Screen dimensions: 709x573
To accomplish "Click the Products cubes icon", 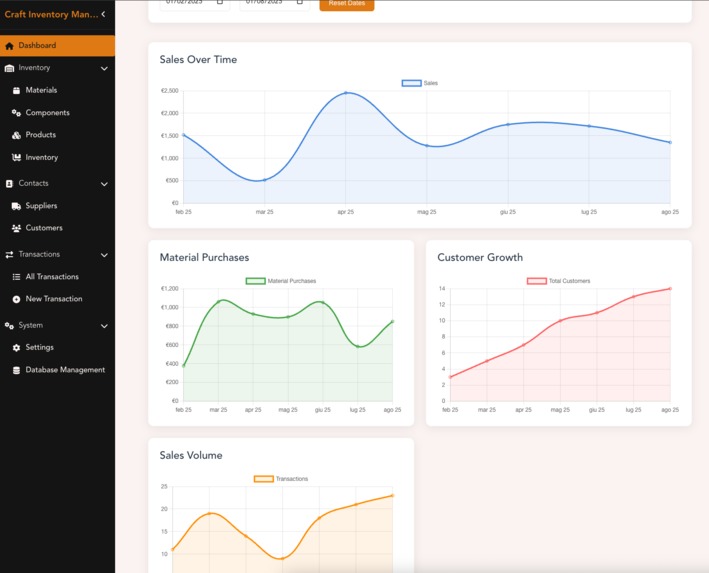I will tap(16, 135).
